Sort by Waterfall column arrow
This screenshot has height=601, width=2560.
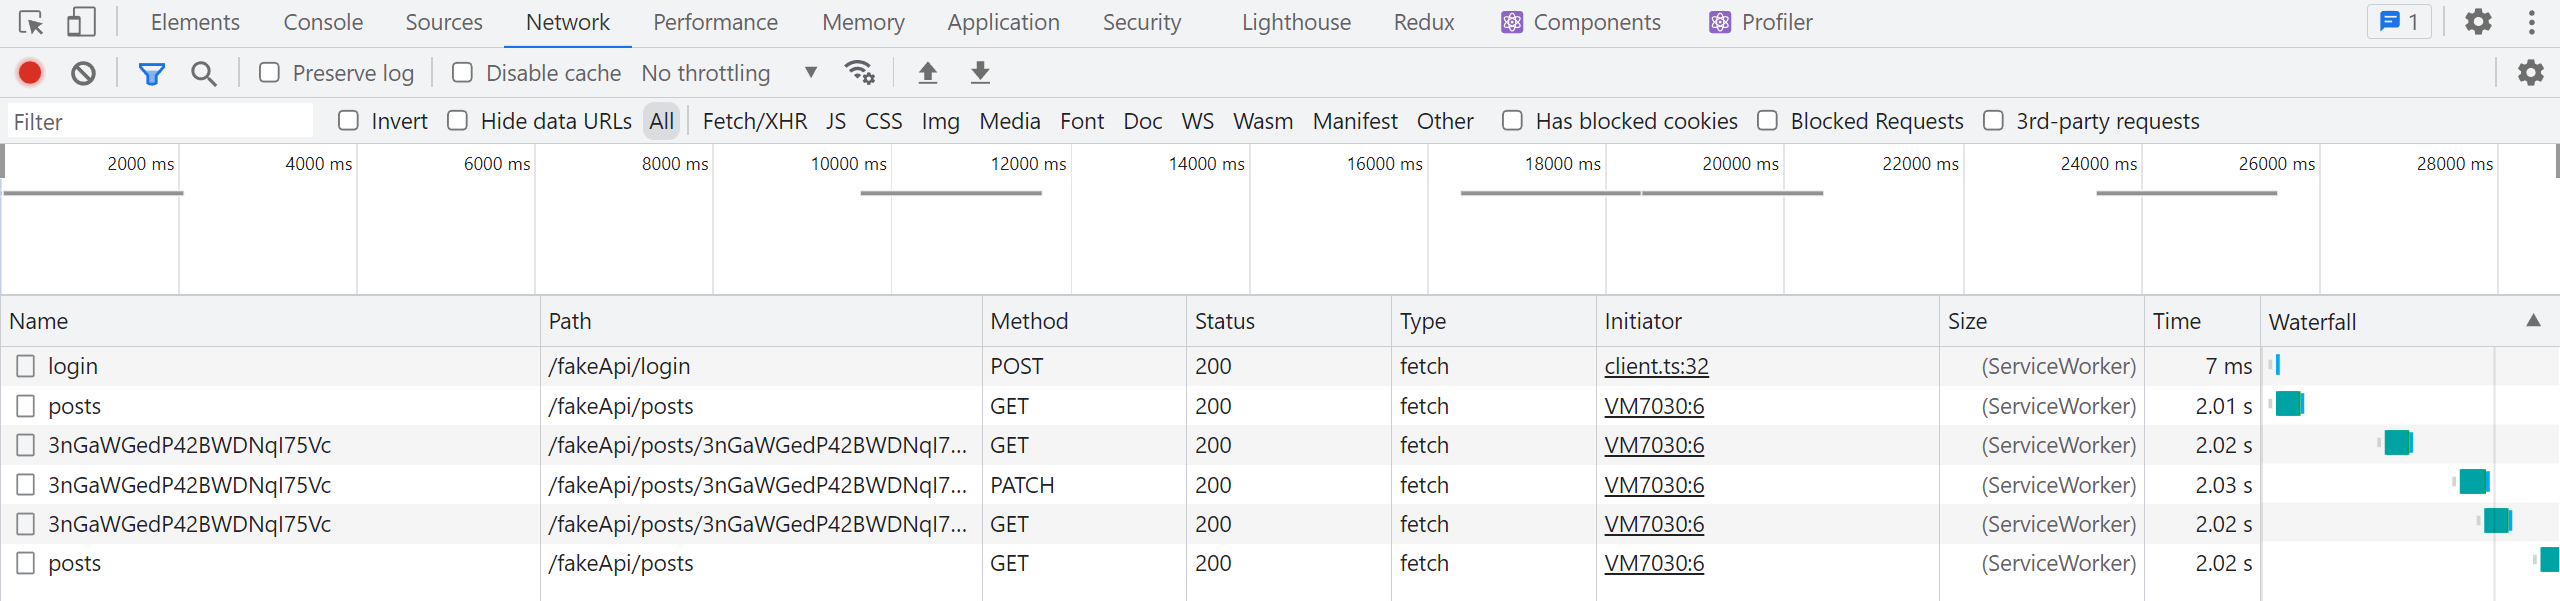click(x=2533, y=321)
